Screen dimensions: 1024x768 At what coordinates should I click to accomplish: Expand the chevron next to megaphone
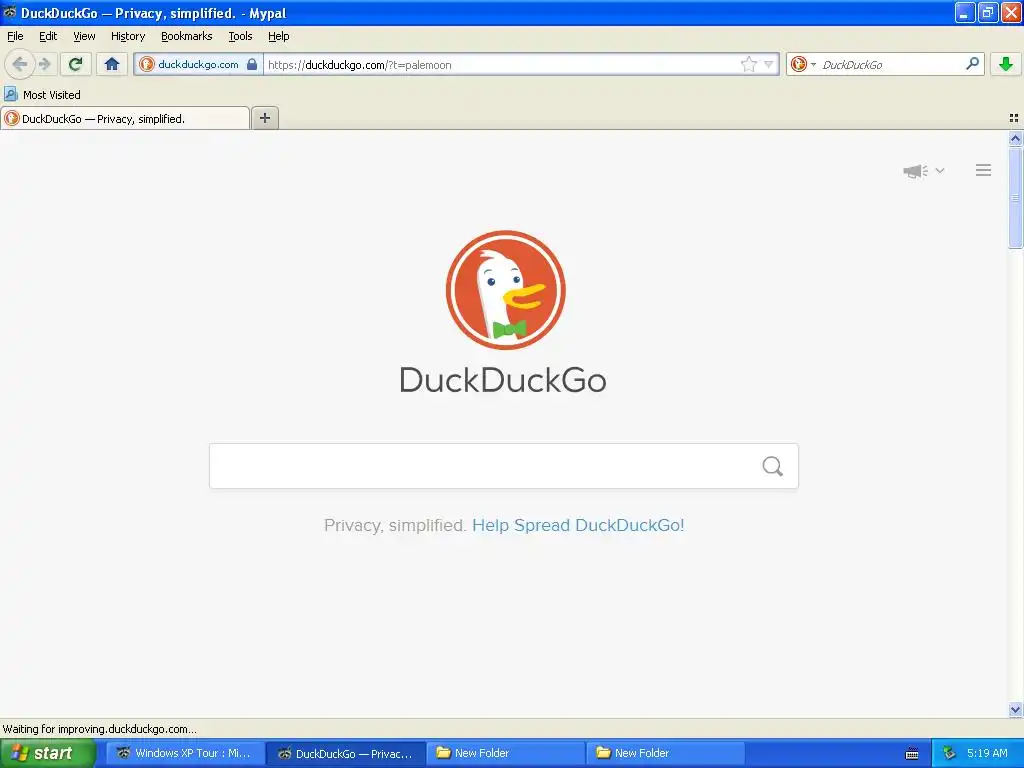click(x=940, y=170)
